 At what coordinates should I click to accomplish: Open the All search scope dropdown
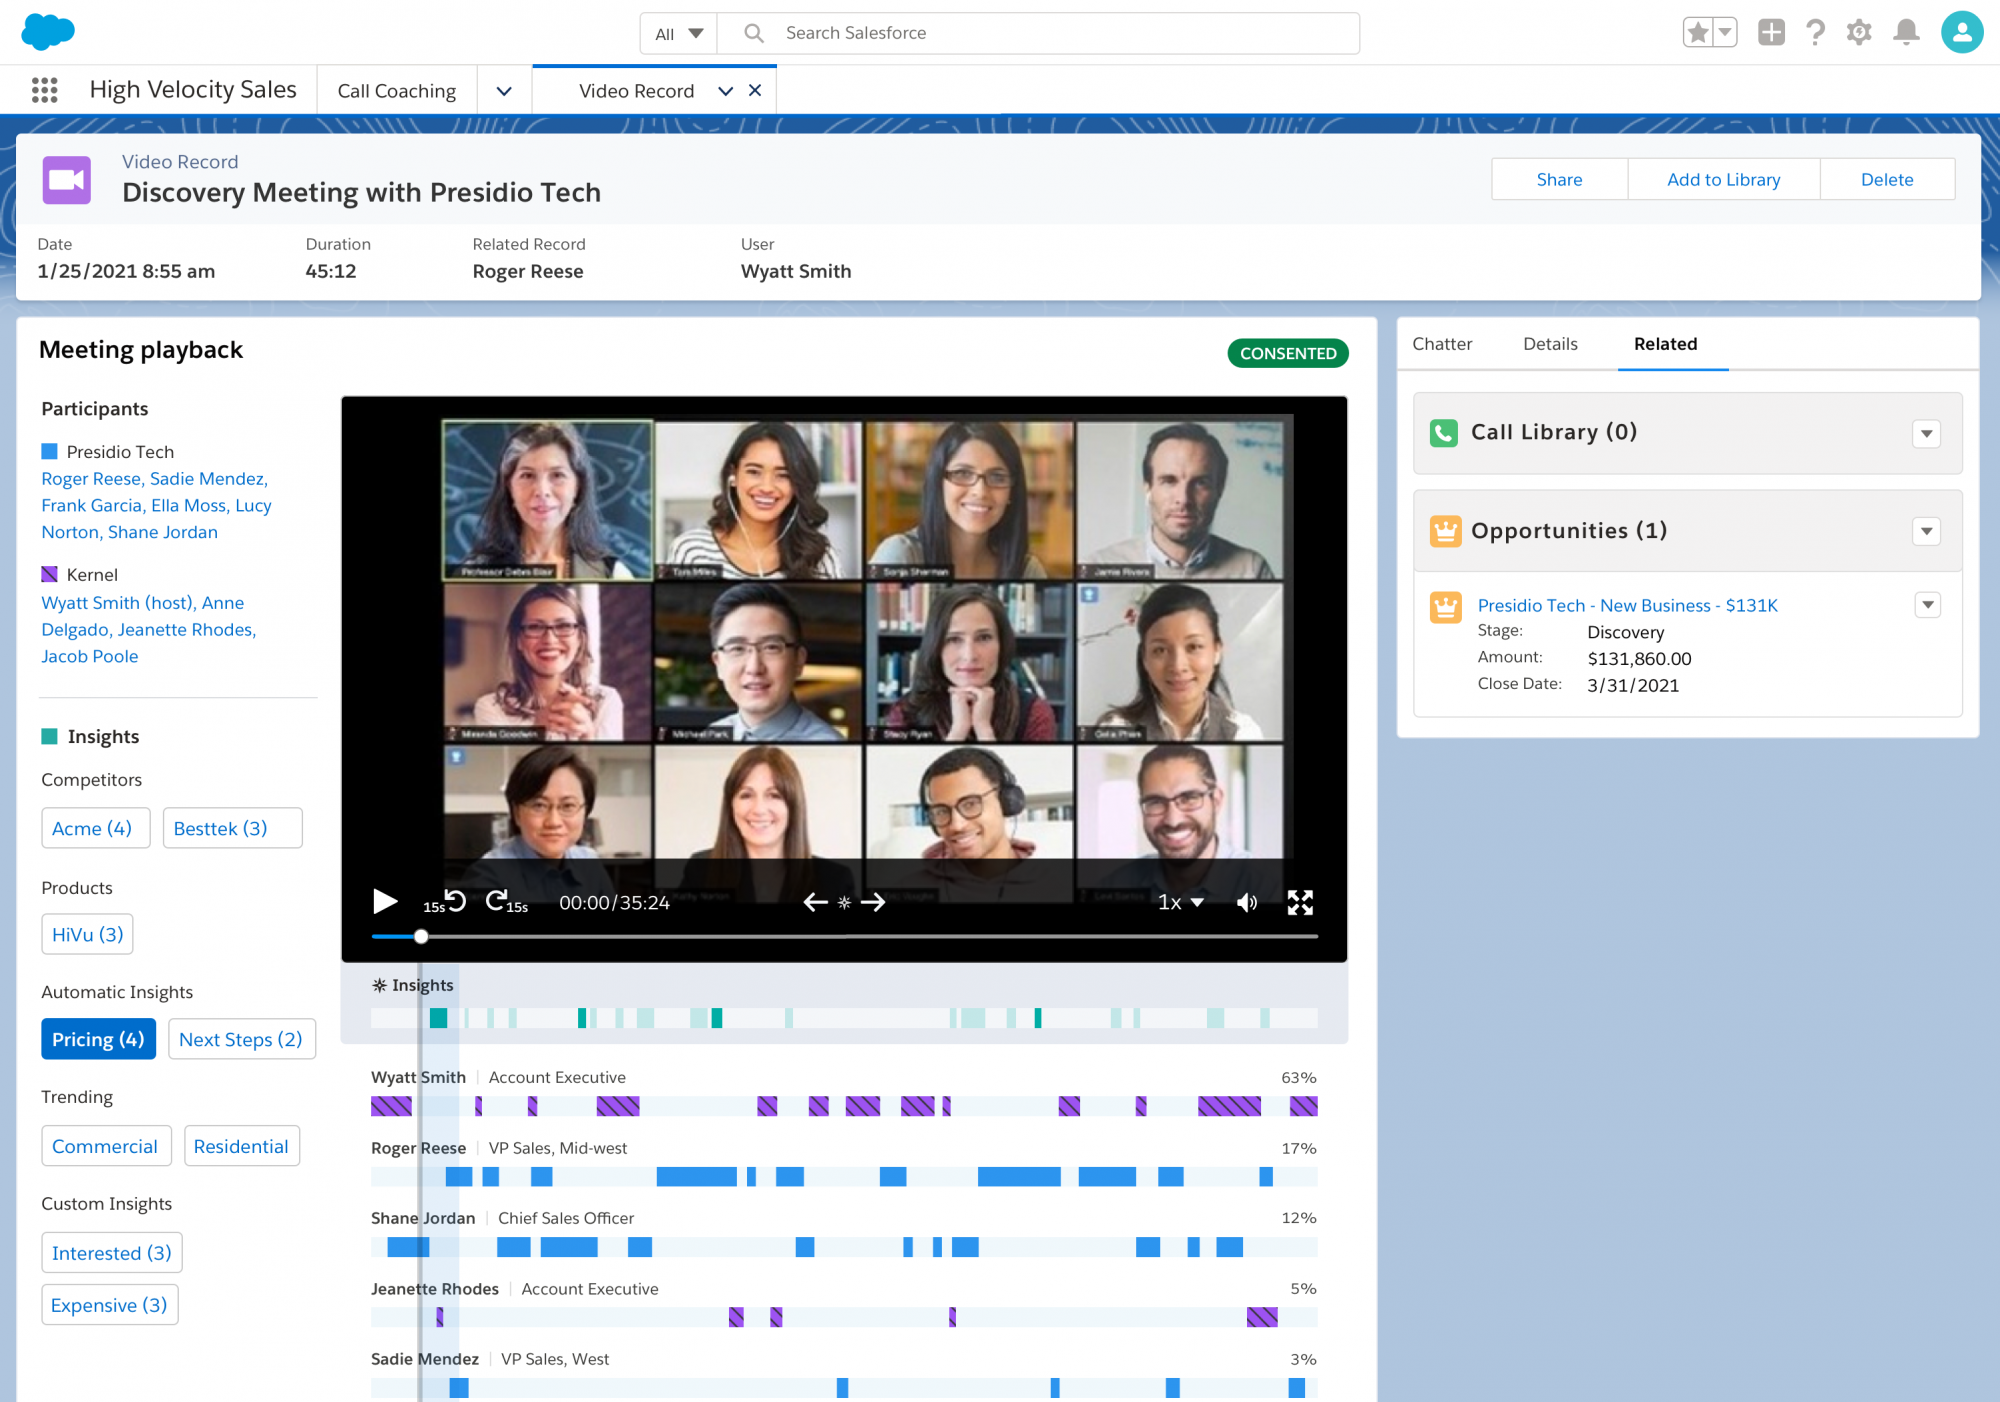679,33
